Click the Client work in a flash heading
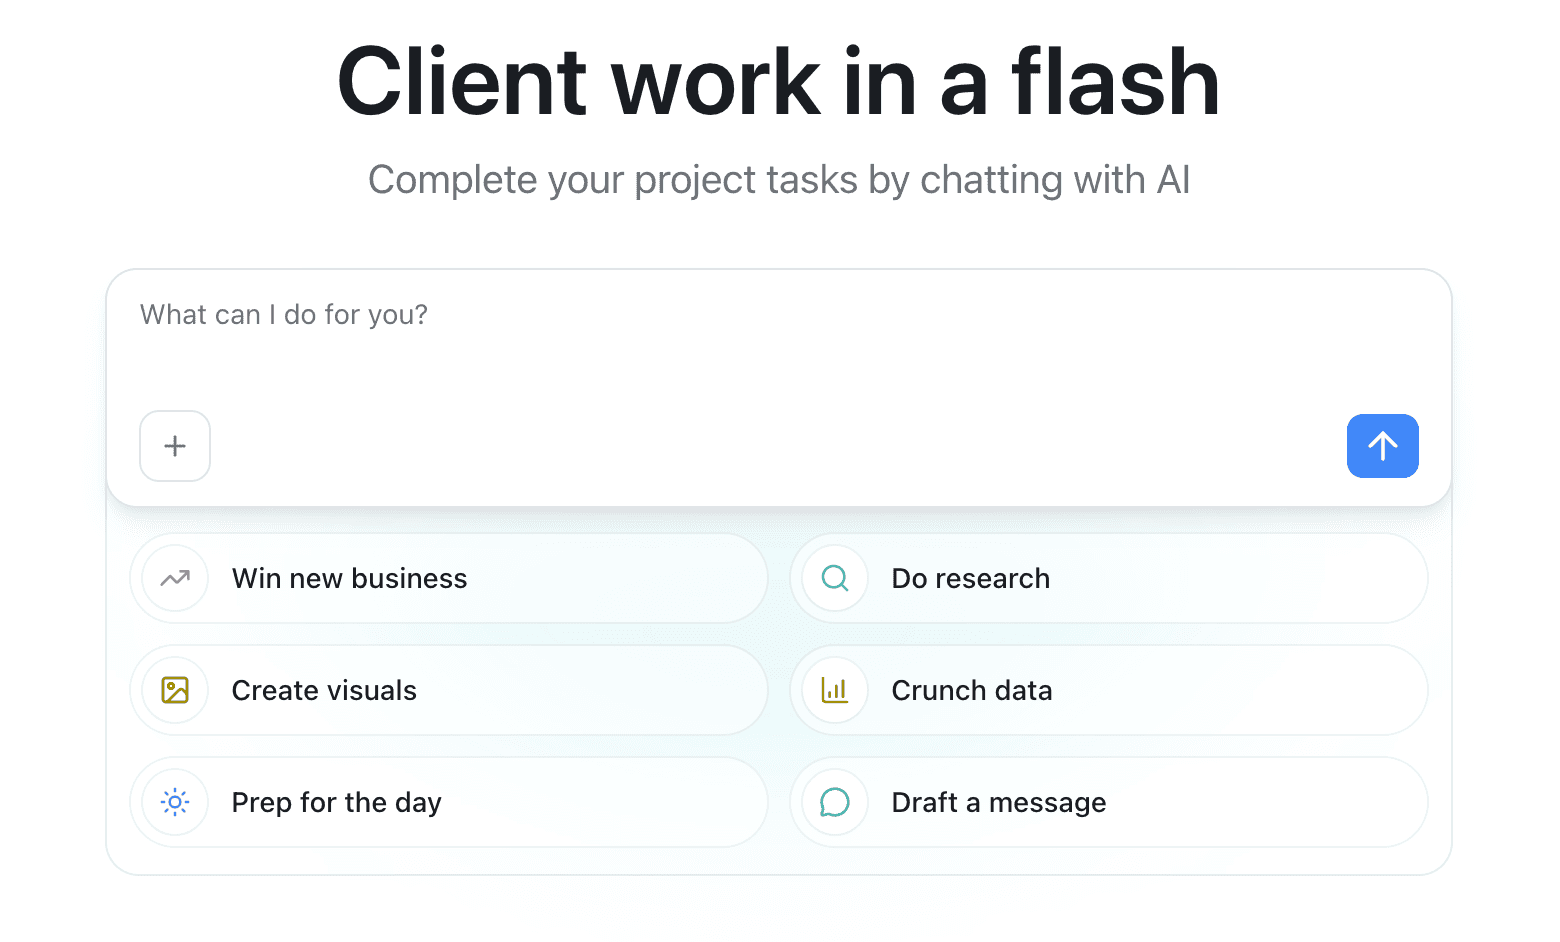This screenshot has height=942, width=1560. (x=778, y=82)
